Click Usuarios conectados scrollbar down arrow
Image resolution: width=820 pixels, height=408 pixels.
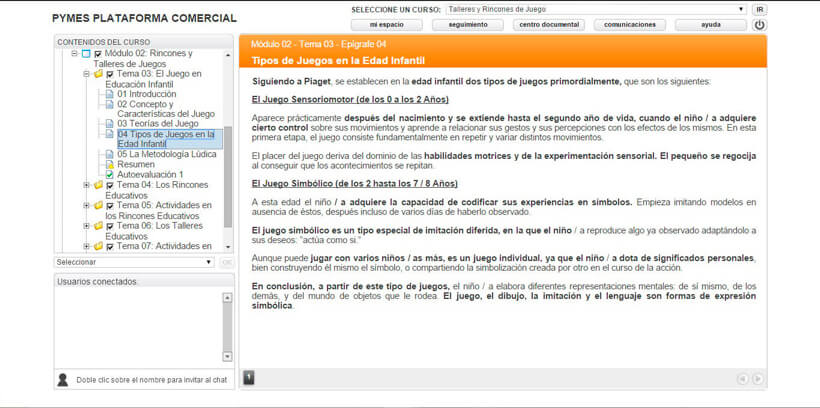pyautogui.click(x=227, y=356)
